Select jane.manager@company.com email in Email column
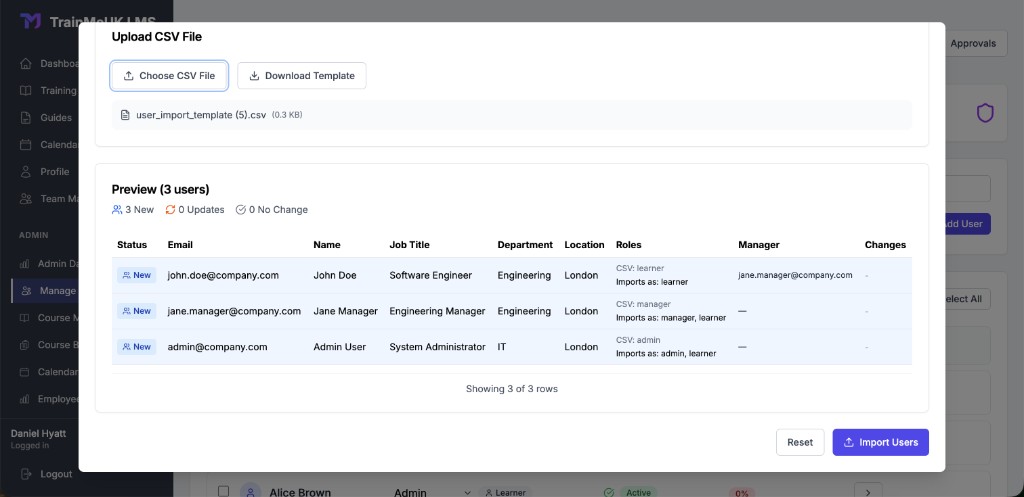Viewport: 1024px width, 497px height. [234, 311]
